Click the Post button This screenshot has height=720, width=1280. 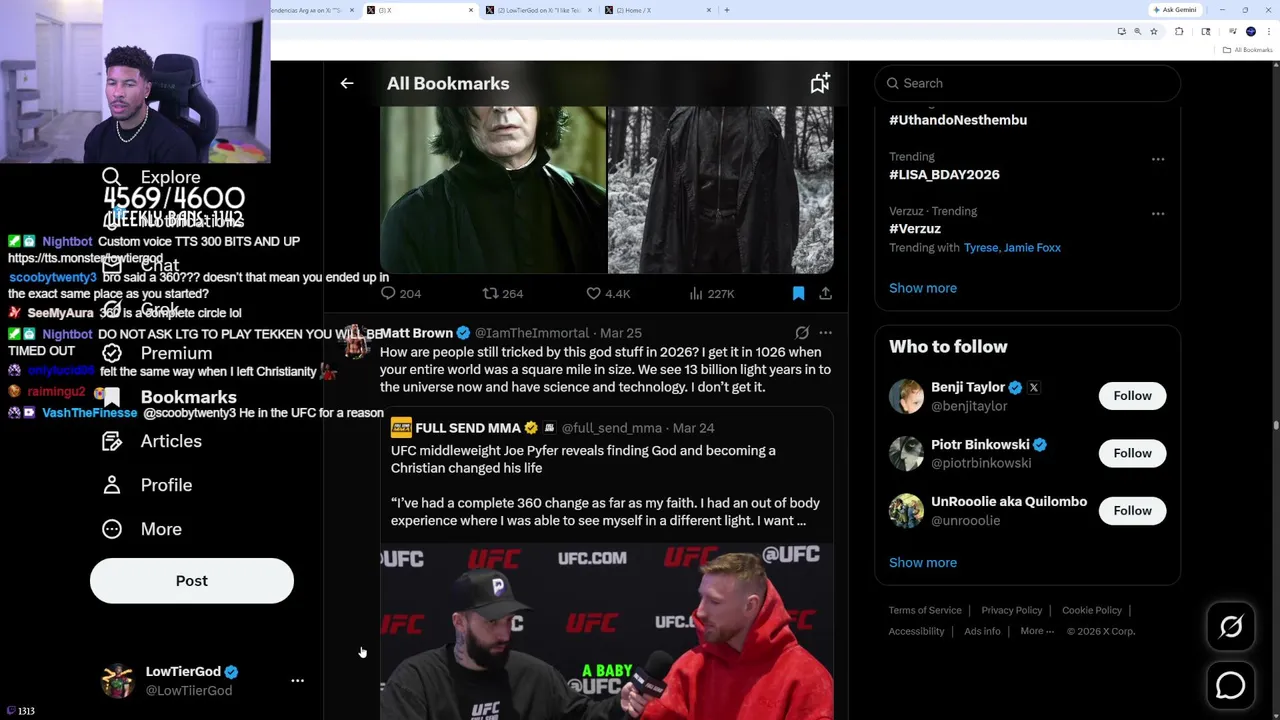[192, 581]
